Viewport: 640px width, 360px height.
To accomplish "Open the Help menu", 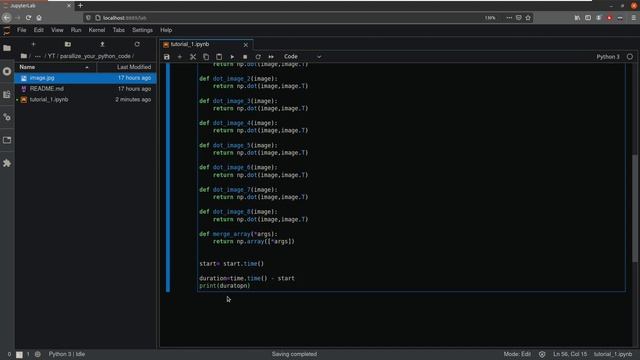I will (x=166, y=30).
